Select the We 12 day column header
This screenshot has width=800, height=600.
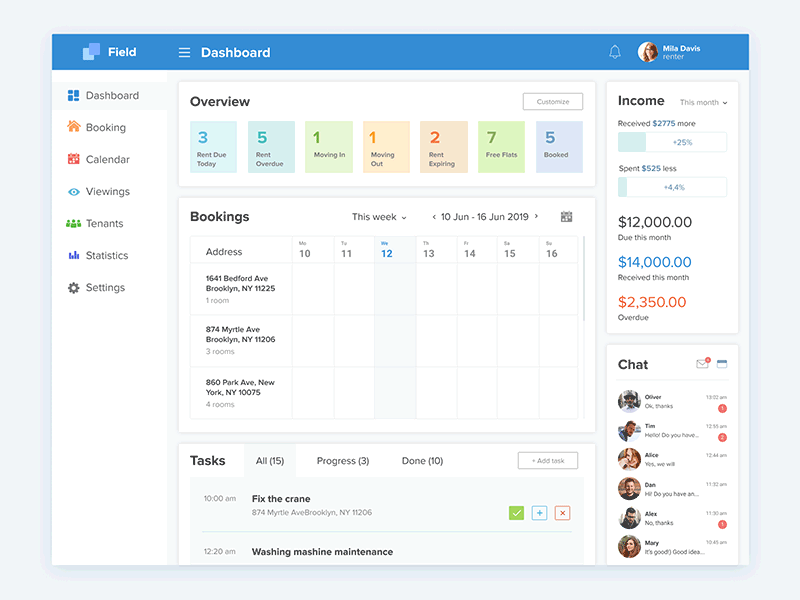[x=395, y=249]
